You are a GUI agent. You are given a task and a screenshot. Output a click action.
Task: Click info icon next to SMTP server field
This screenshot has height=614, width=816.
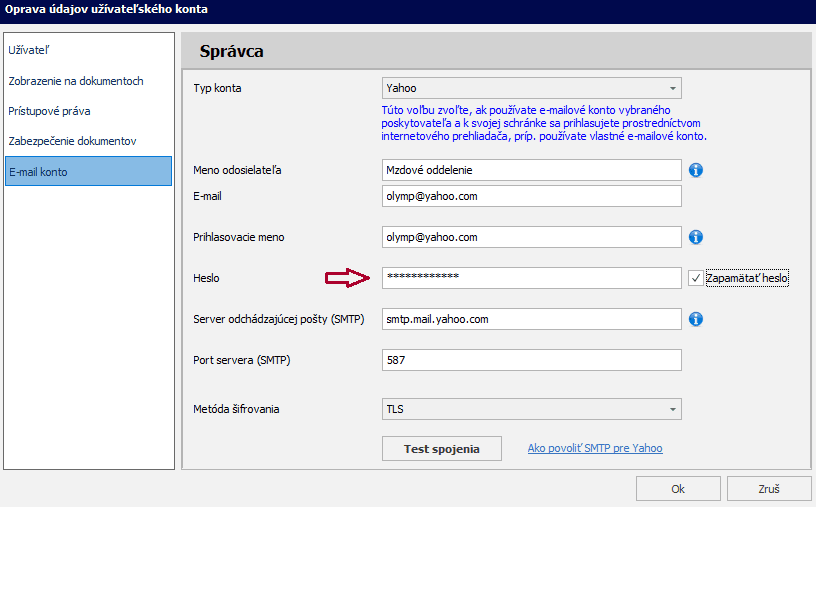coord(696,319)
